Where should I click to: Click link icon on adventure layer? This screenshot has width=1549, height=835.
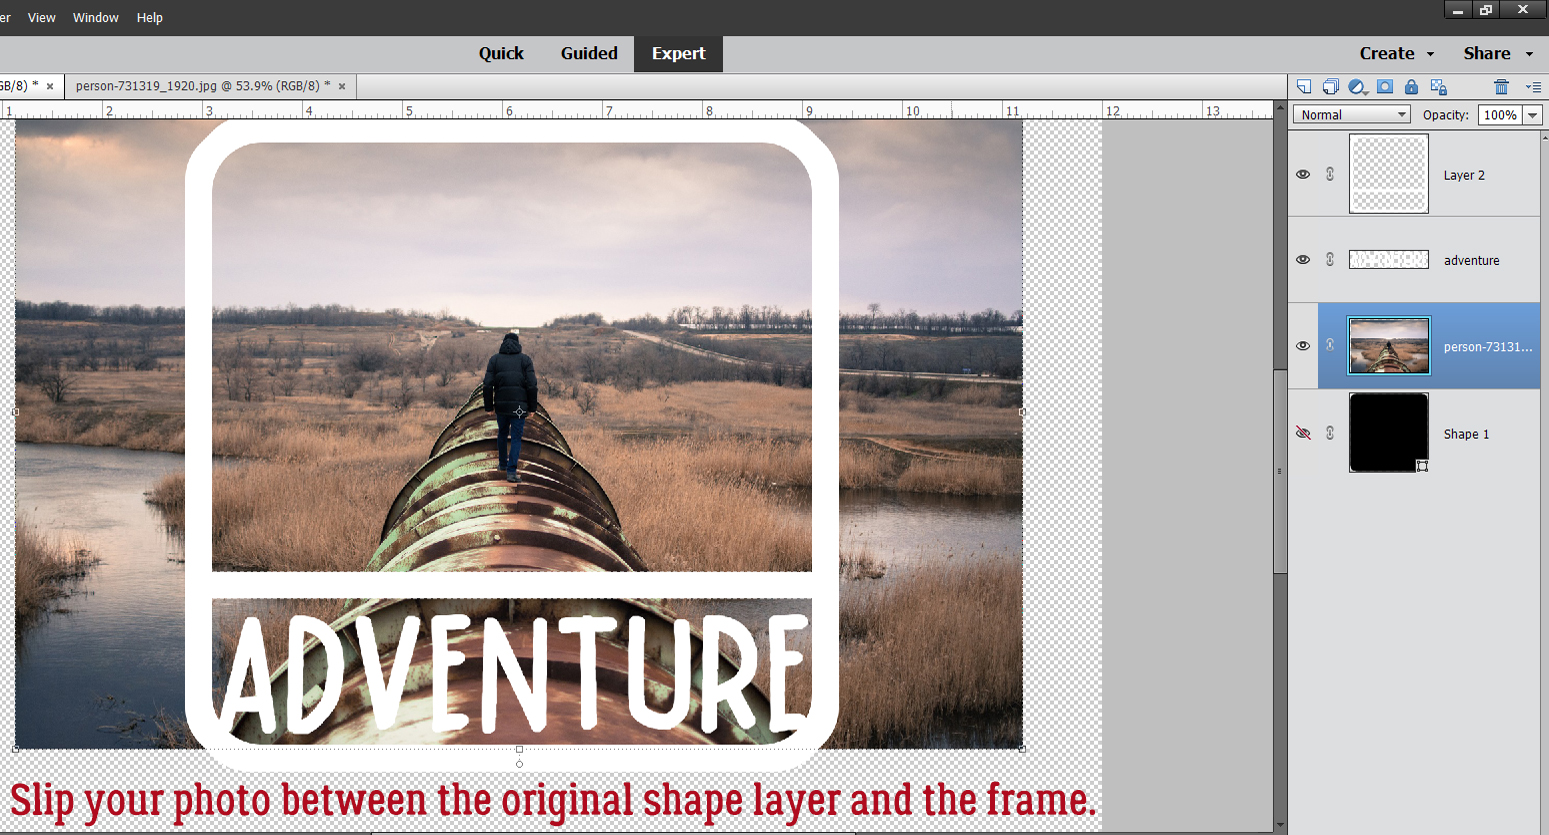[1330, 259]
